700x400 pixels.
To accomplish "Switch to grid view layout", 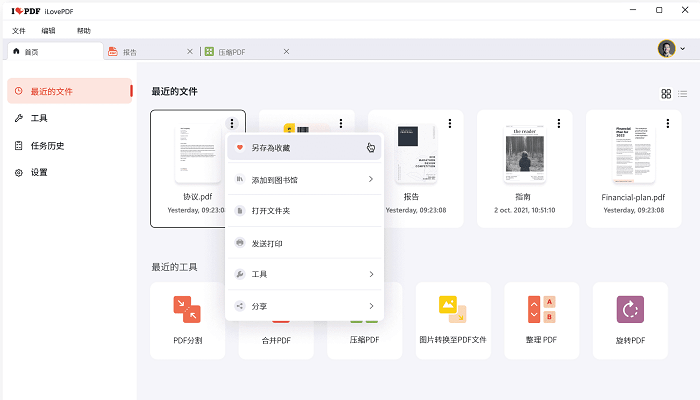I will click(x=666, y=93).
